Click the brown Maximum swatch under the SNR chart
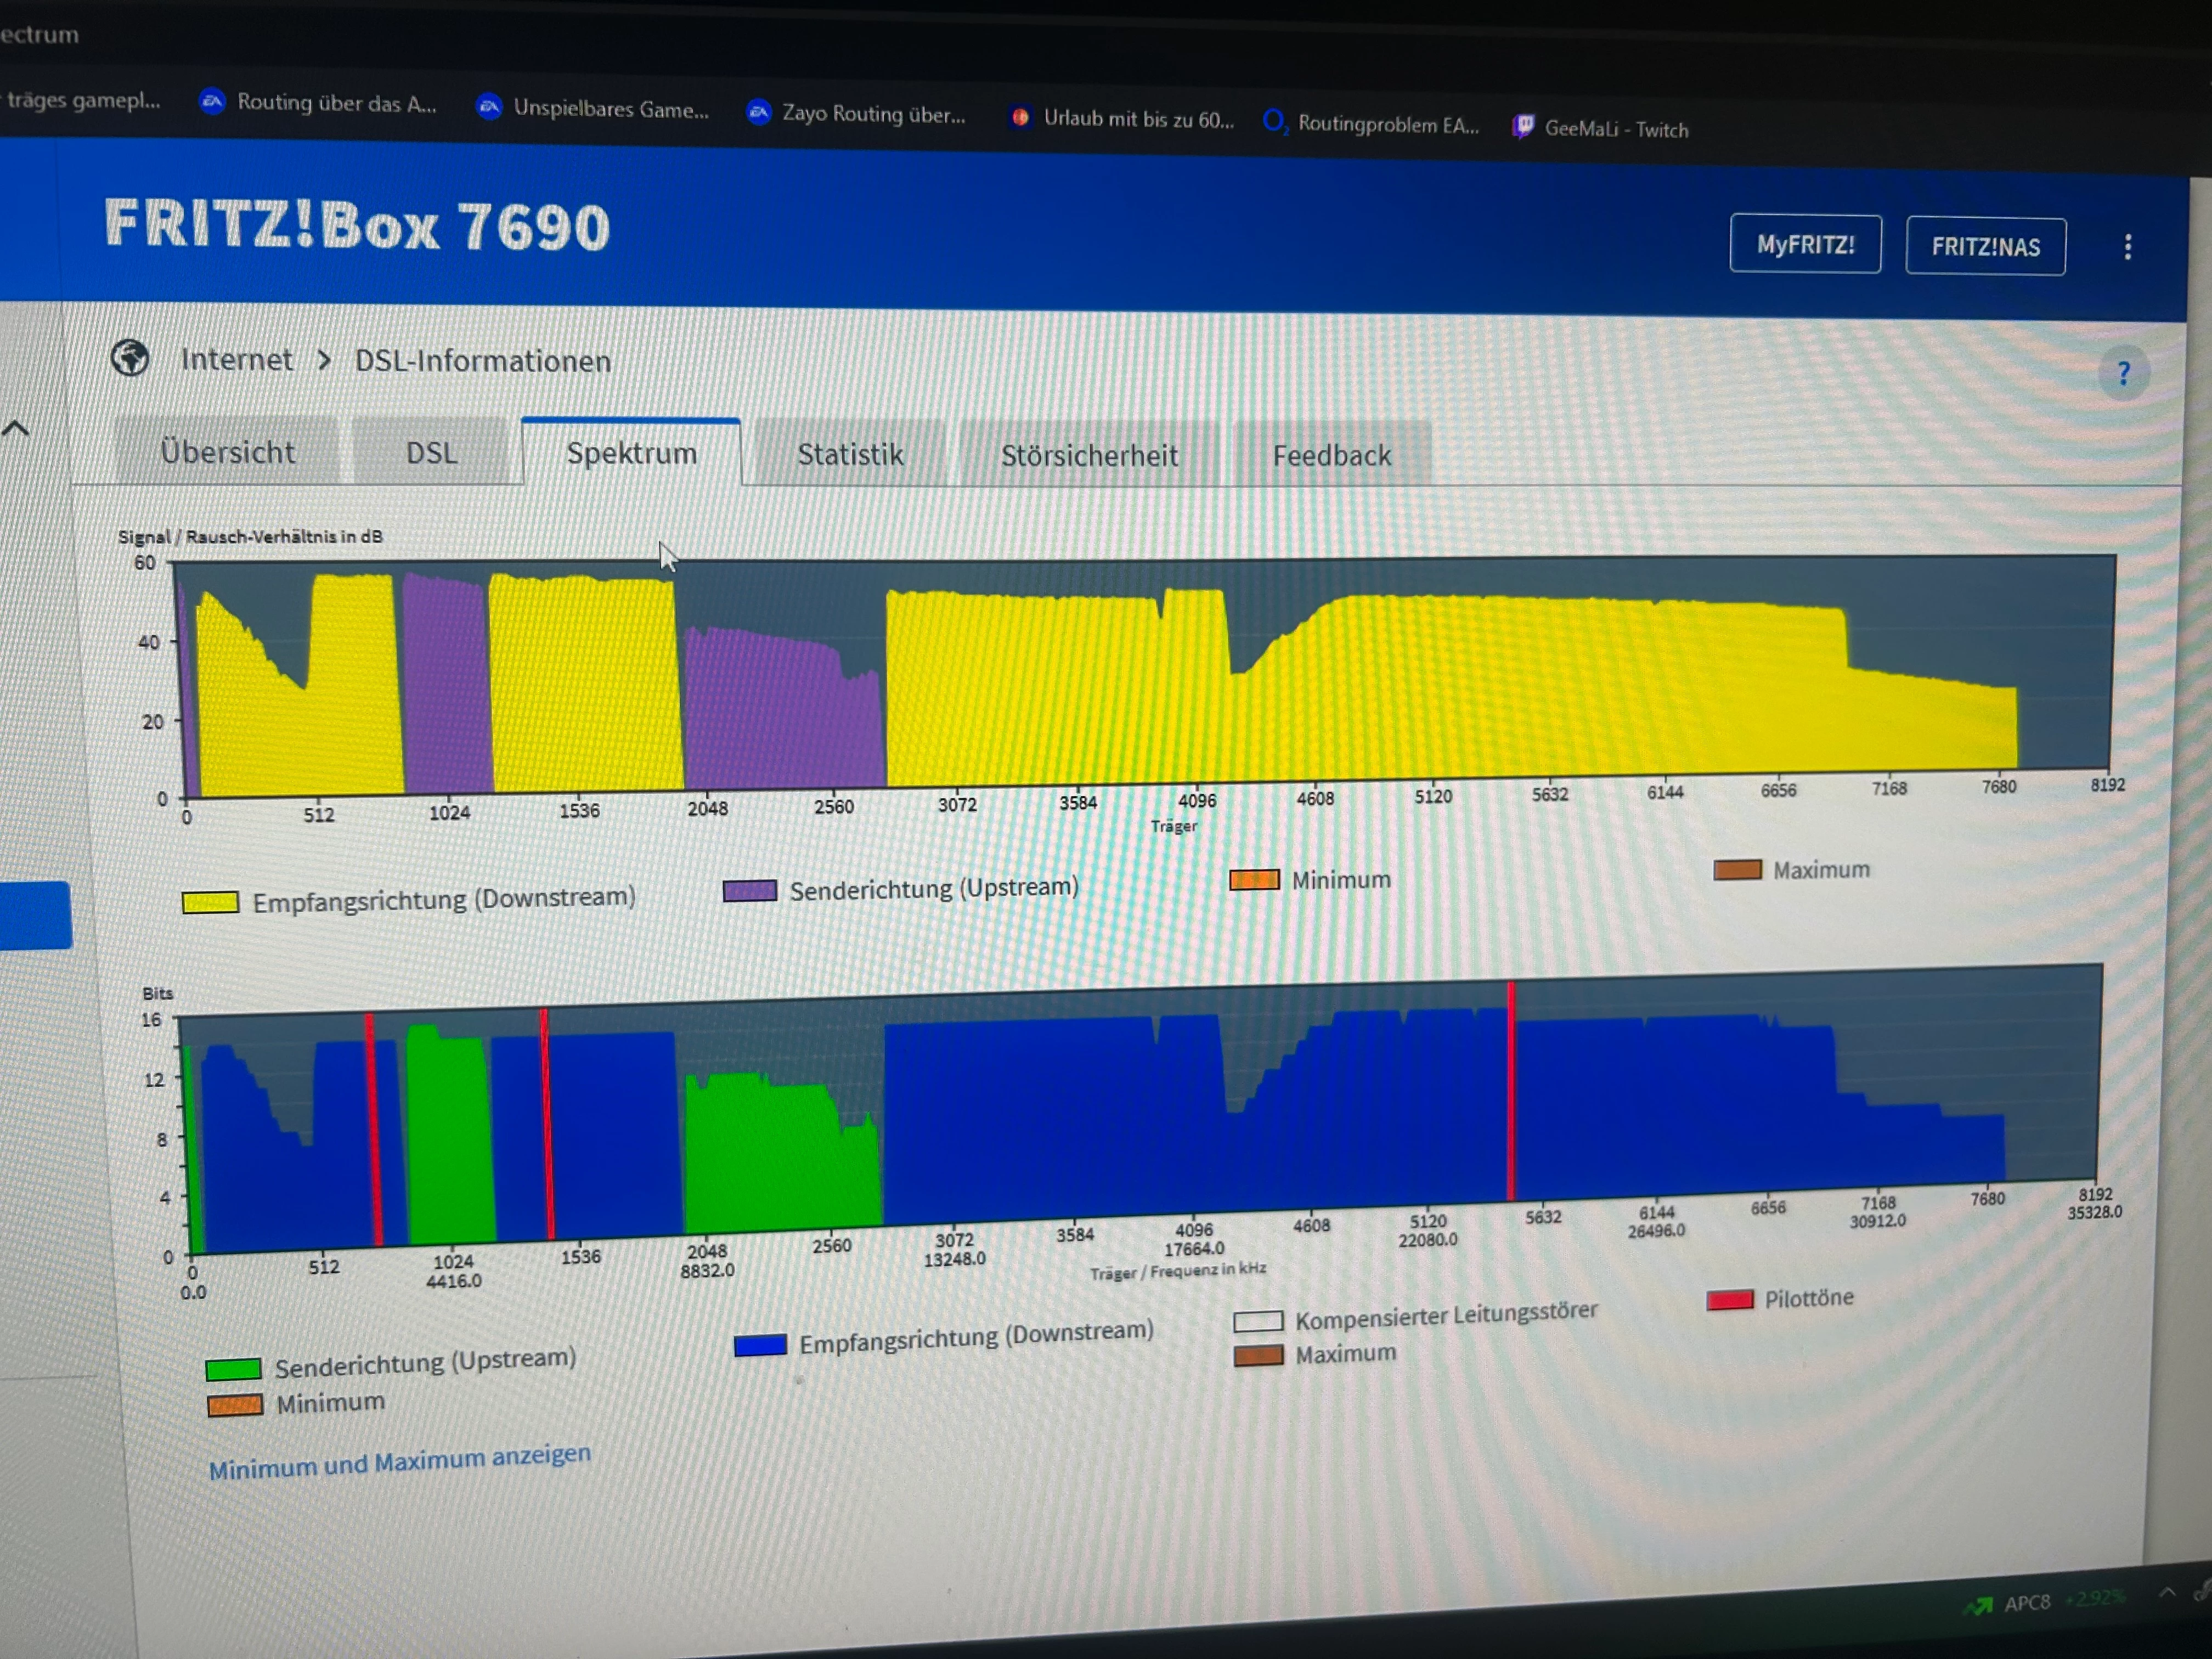 (1737, 870)
